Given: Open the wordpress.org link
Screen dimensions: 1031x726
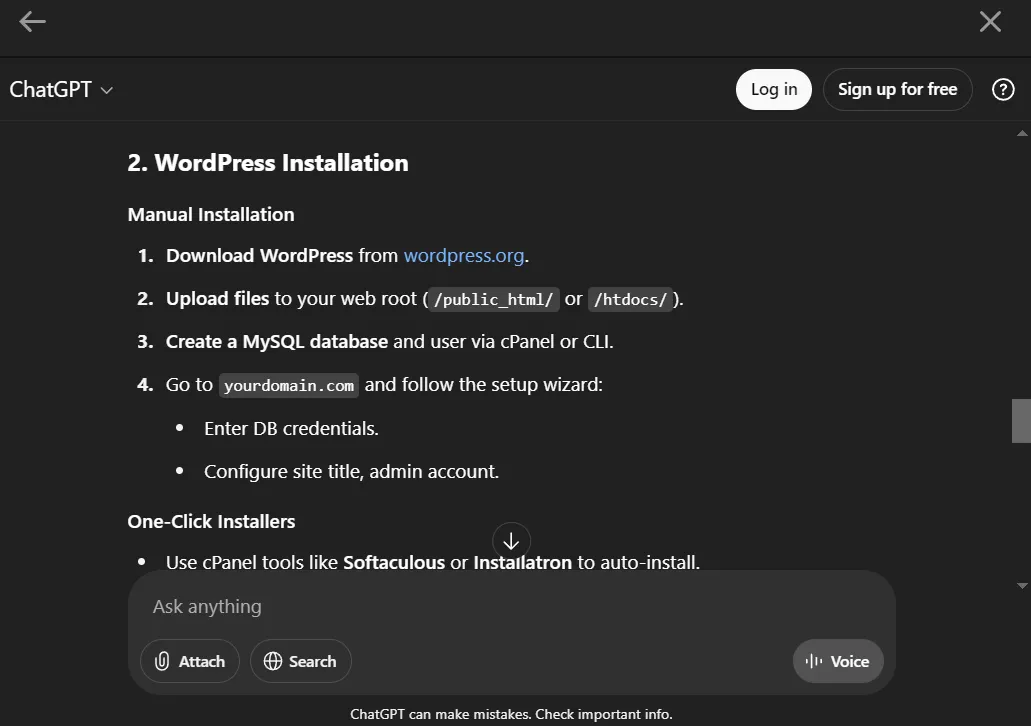Looking at the screenshot, I should (464, 256).
